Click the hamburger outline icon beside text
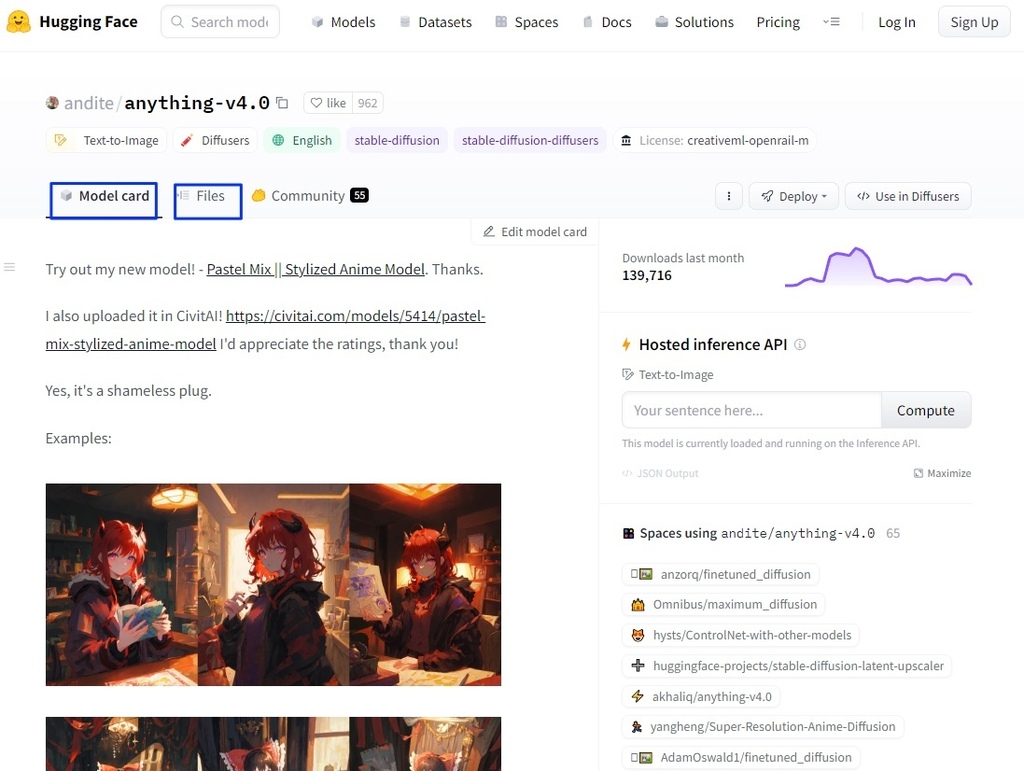This screenshot has width=1024, height=771. [9, 267]
